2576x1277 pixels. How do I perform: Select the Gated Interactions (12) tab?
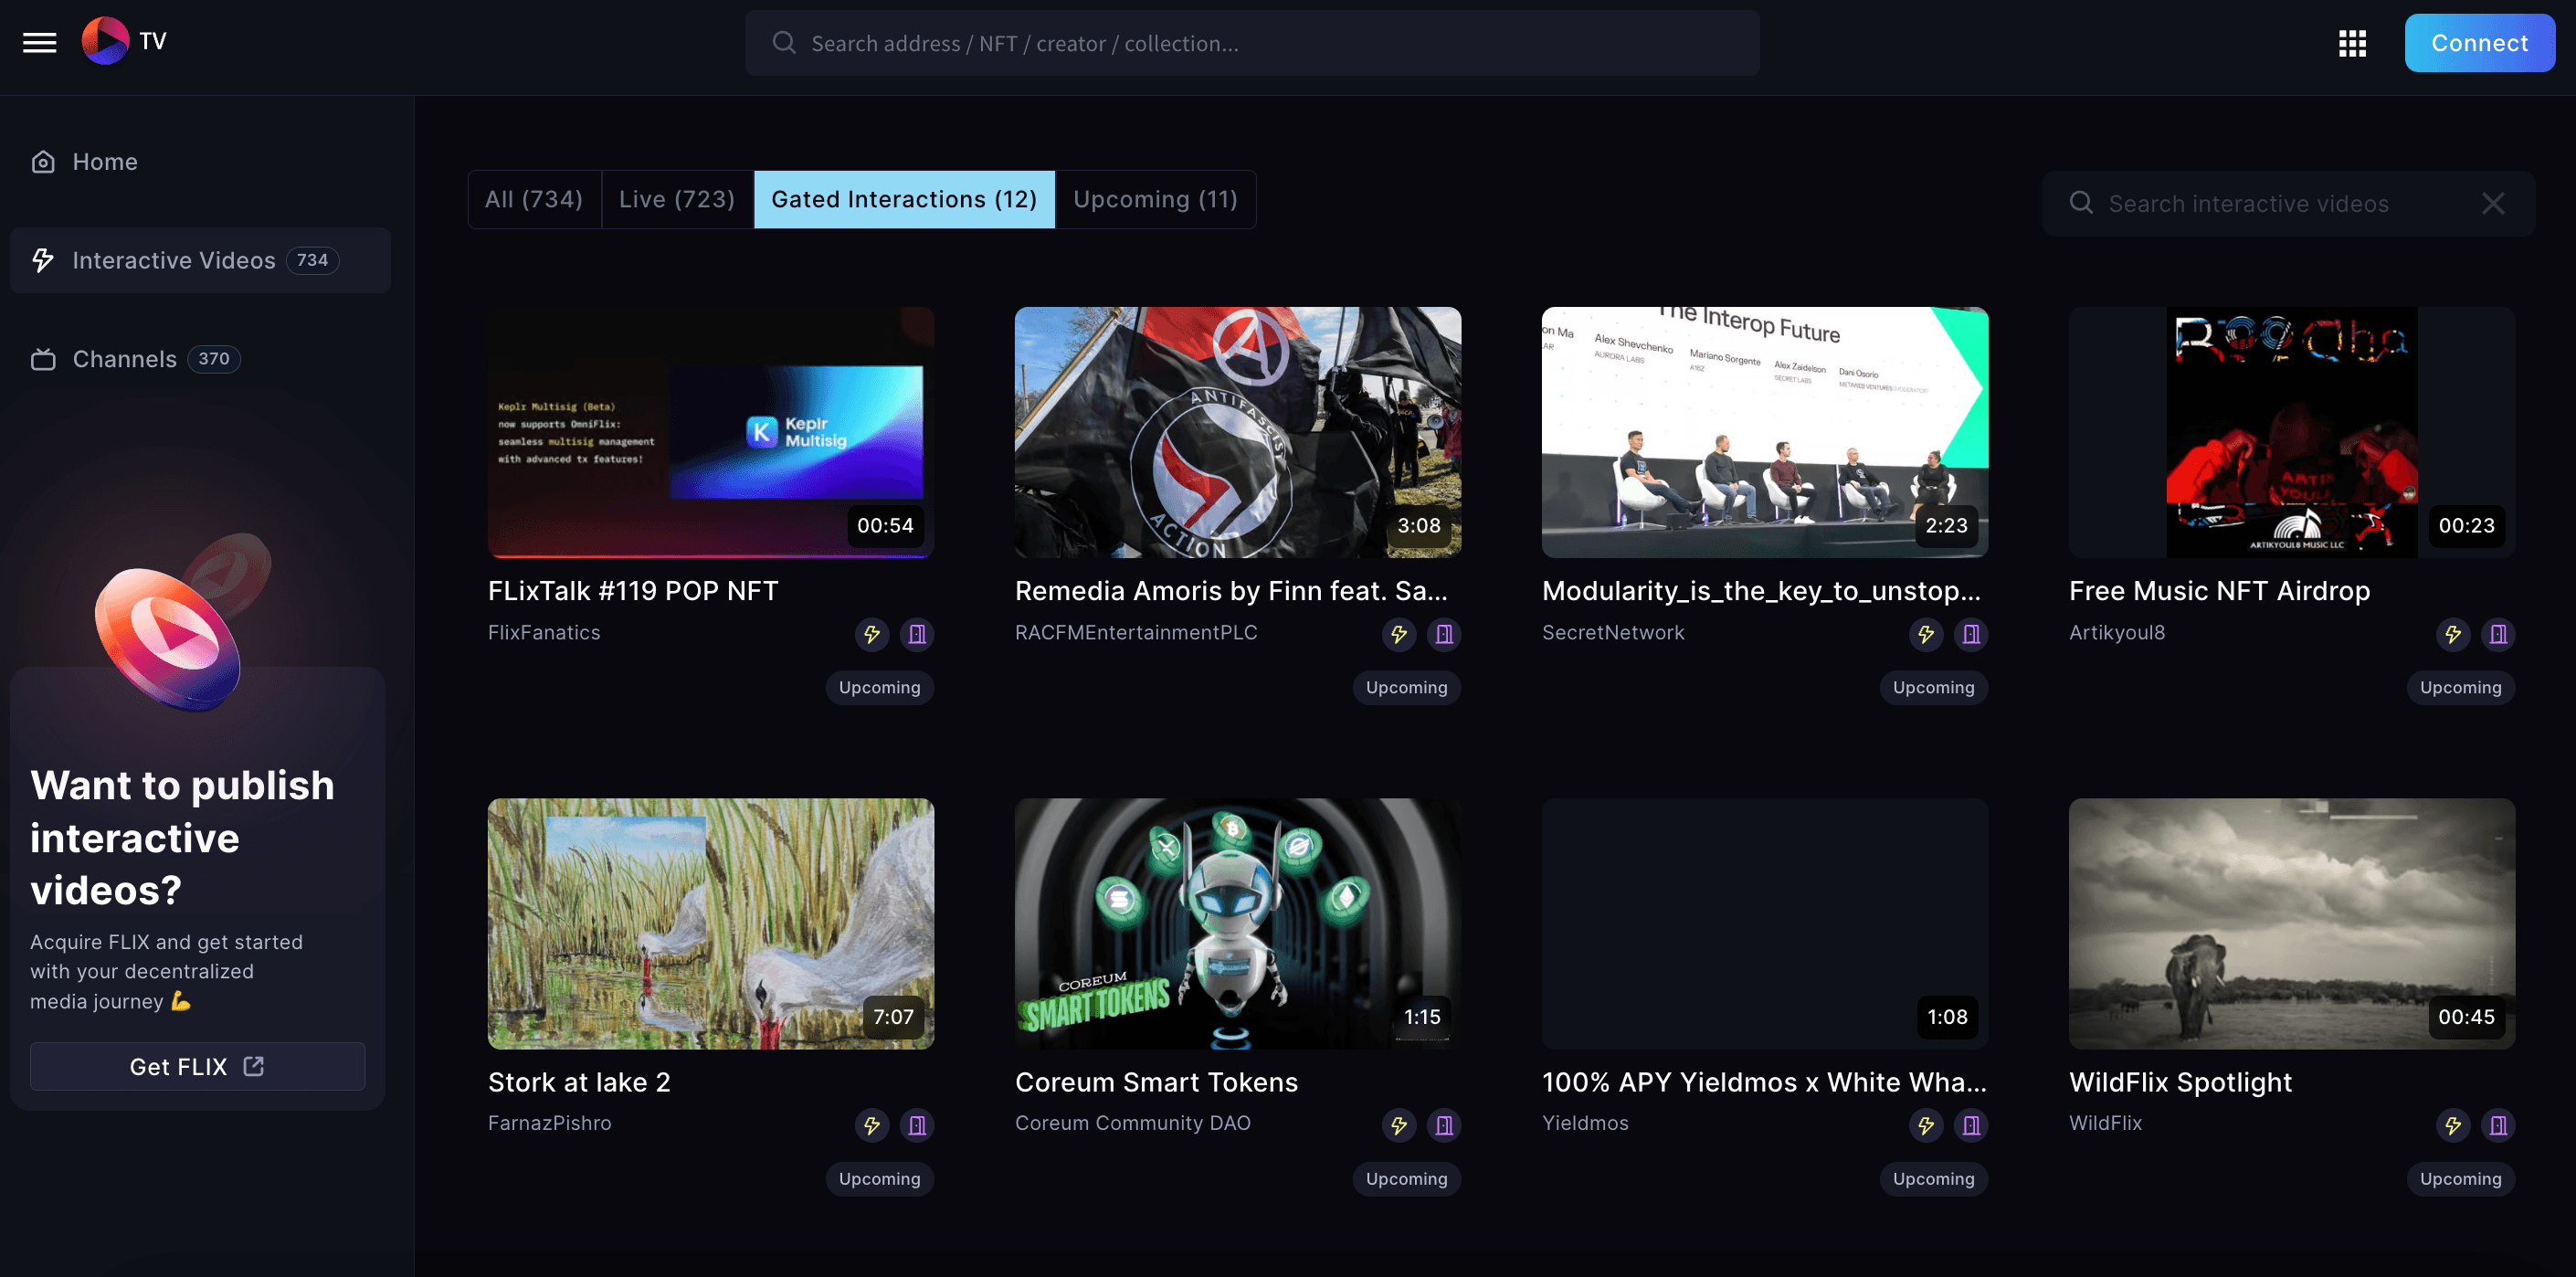coord(905,197)
